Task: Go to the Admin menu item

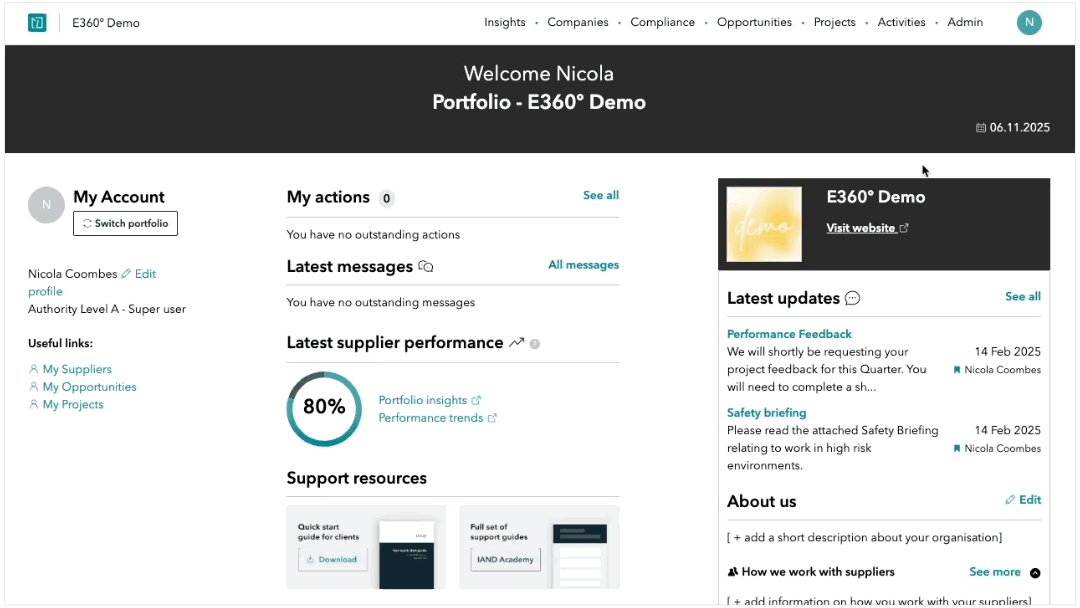Action: pos(965,22)
